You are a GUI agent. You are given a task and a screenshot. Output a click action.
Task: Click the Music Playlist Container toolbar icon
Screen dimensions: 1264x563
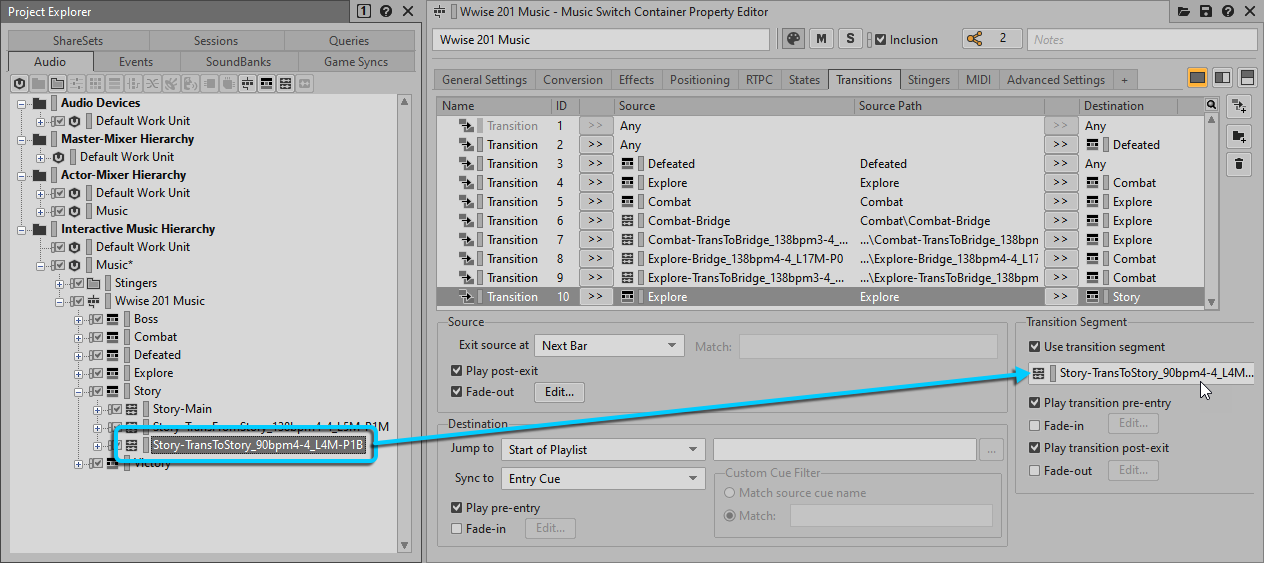266,84
